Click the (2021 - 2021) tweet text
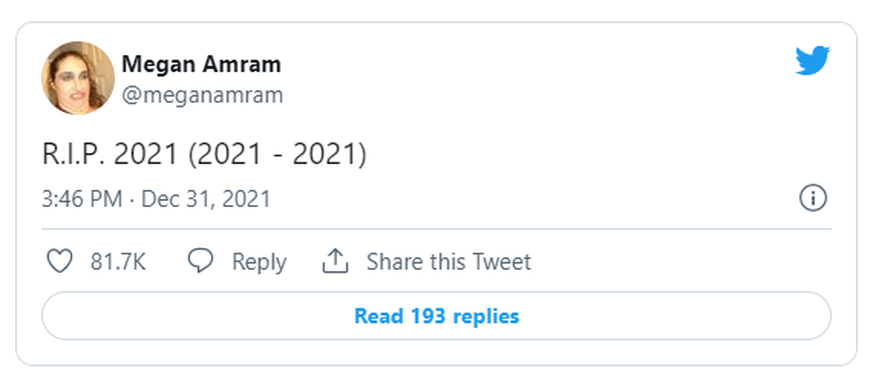873x380 pixels. (277, 155)
